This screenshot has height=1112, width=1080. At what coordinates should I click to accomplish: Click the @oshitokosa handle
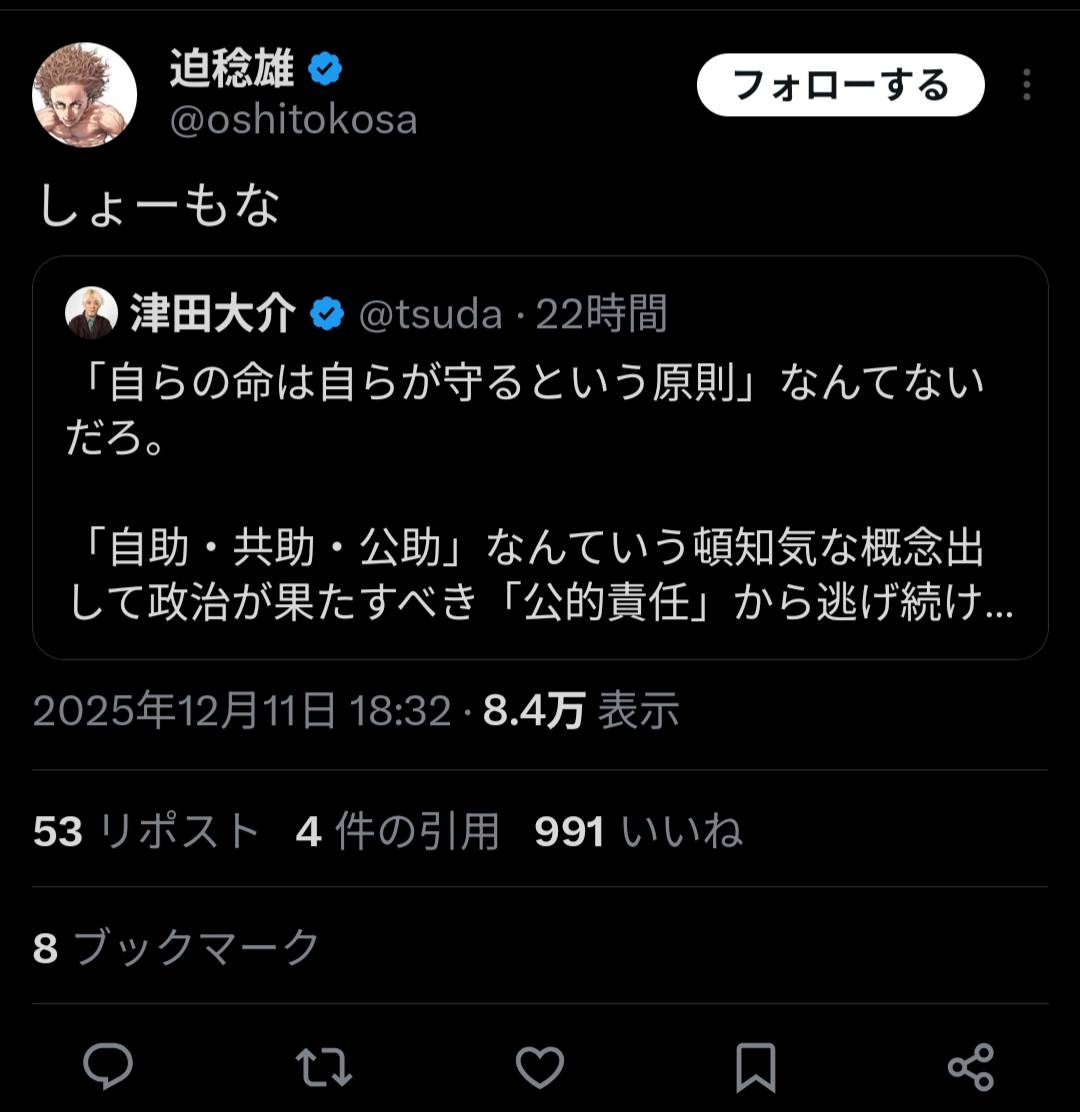tap(293, 120)
